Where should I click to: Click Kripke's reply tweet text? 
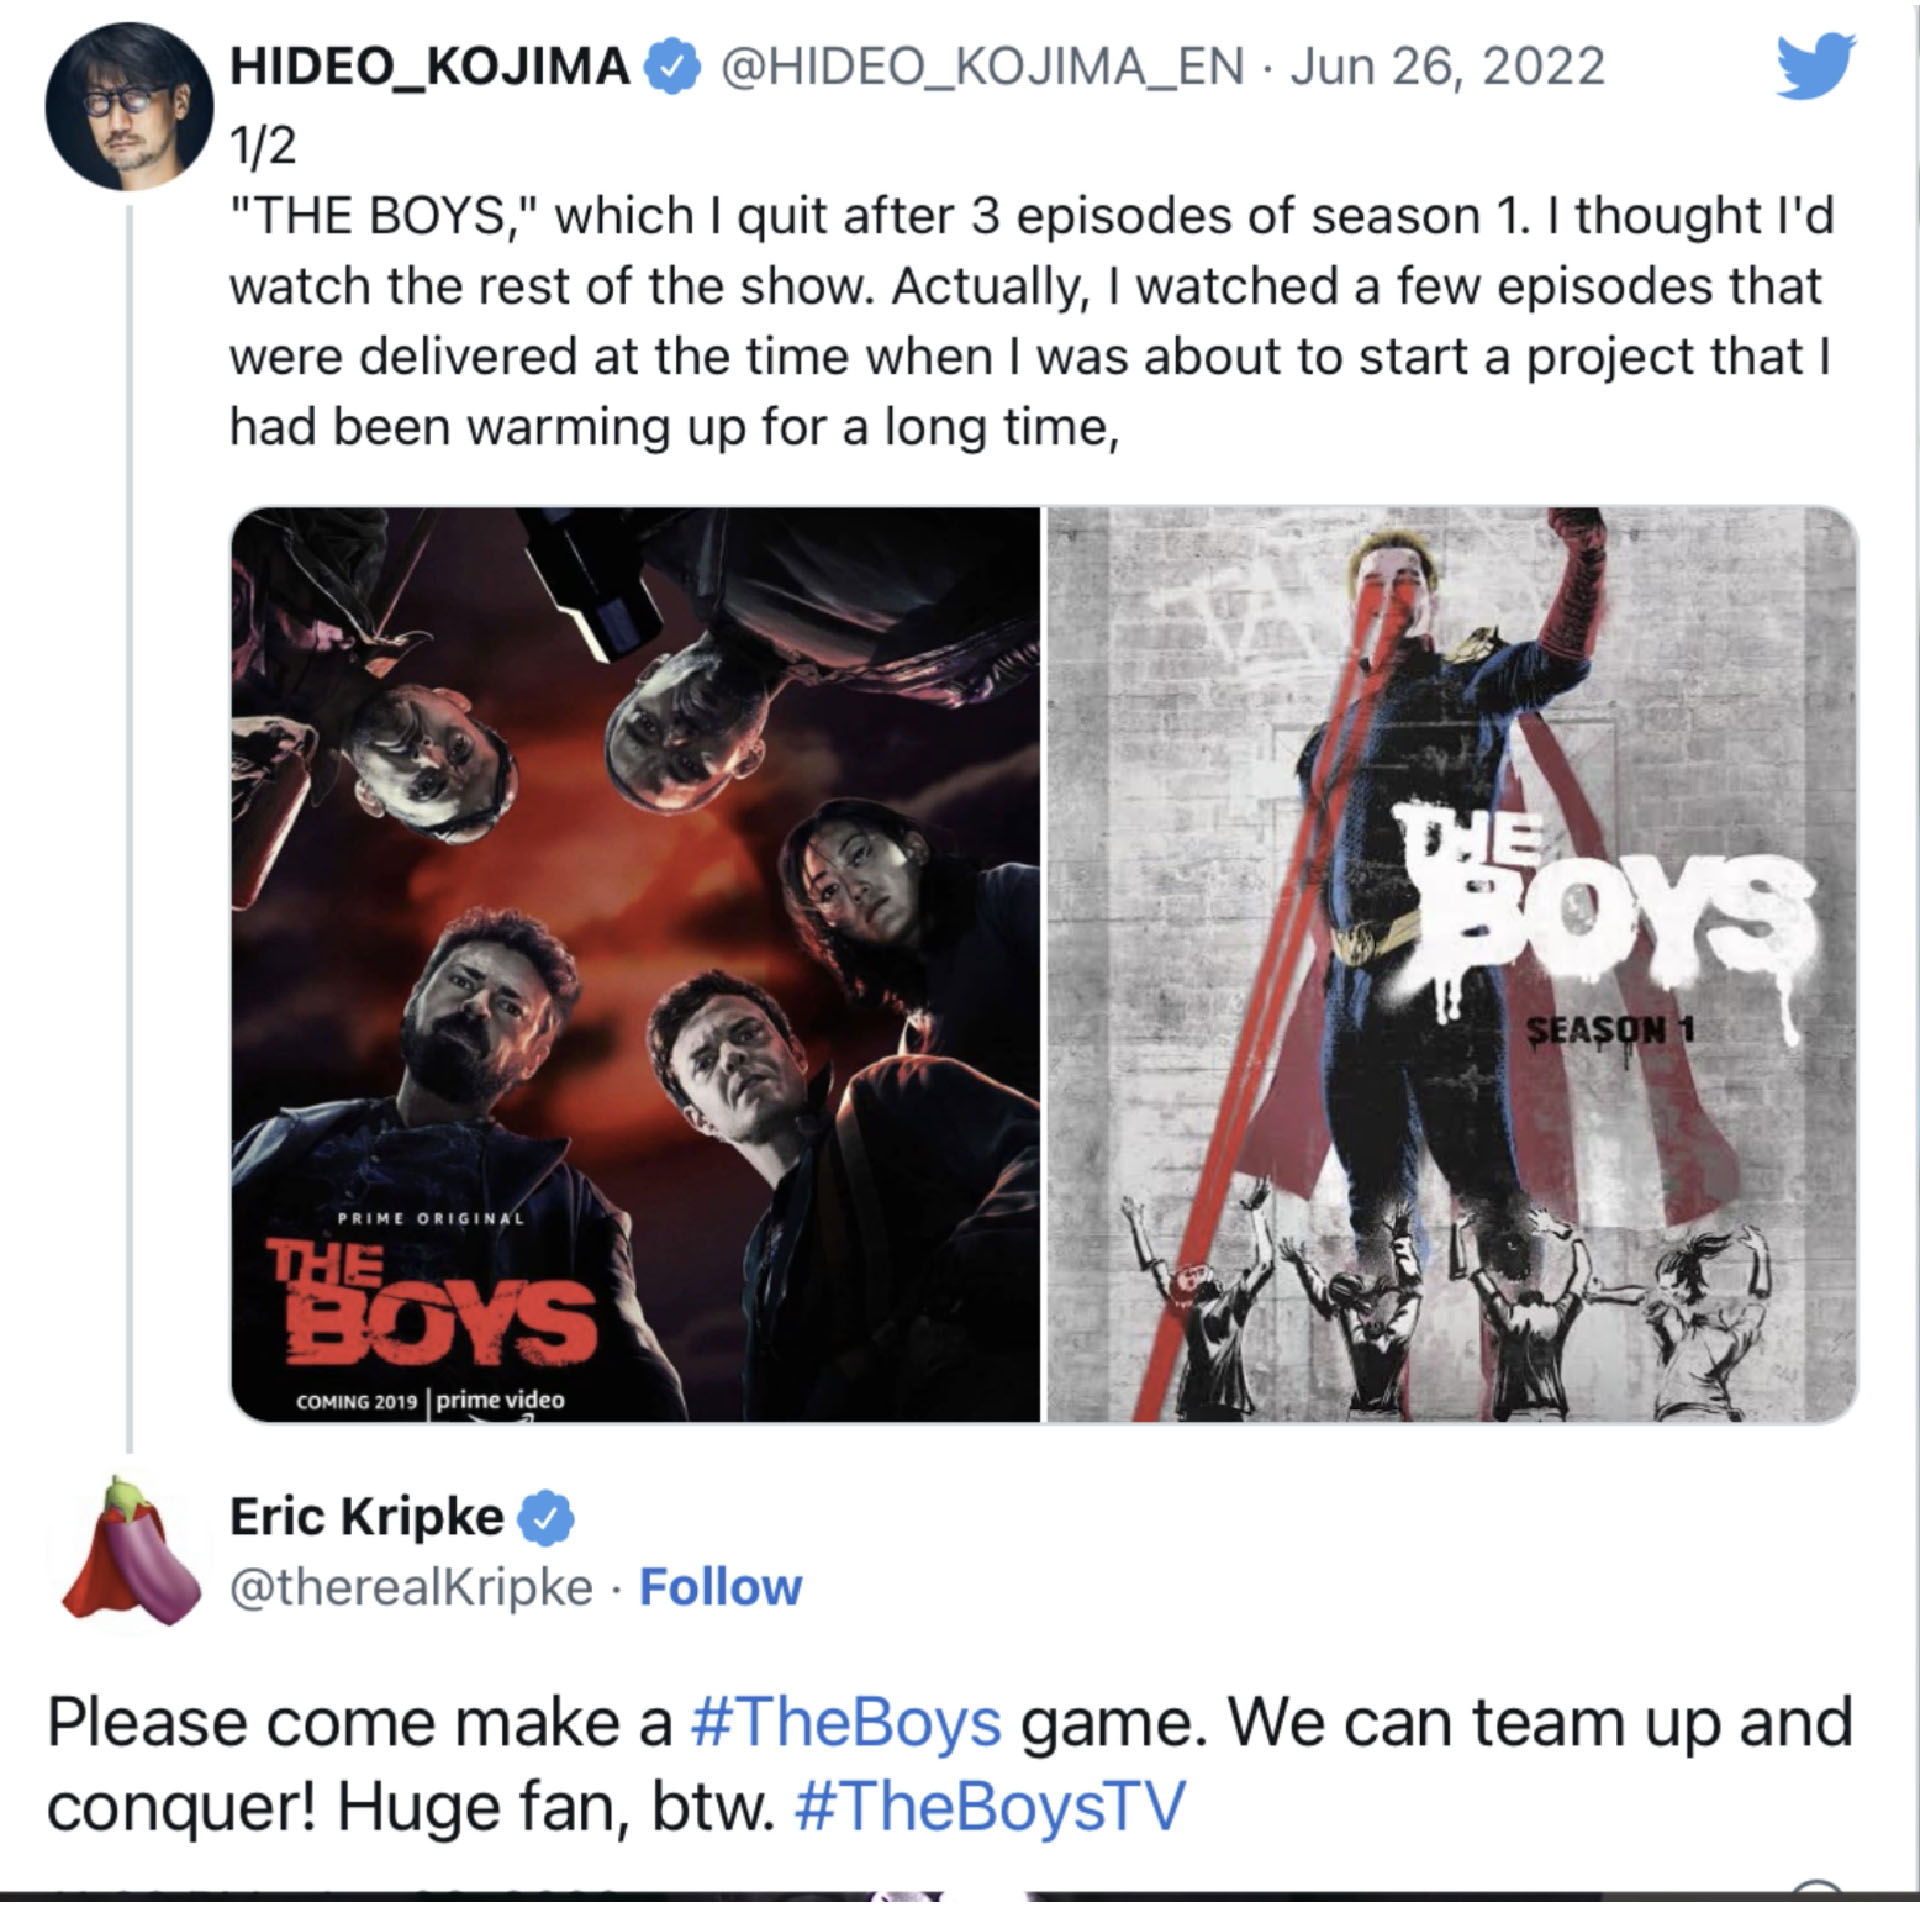coord(950,1764)
